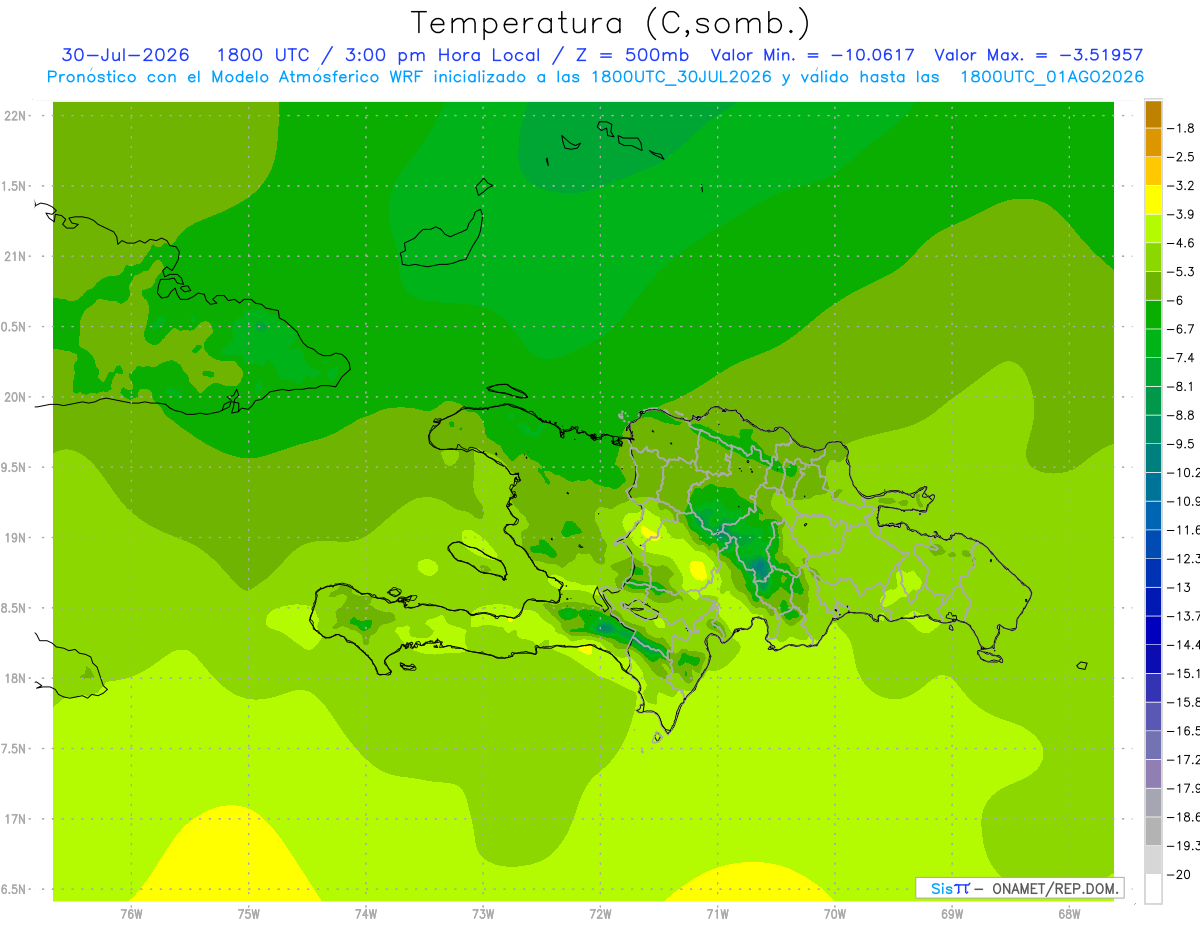Click the "-6.7" legend value
The image size is (1200, 927).
[1182, 329]
